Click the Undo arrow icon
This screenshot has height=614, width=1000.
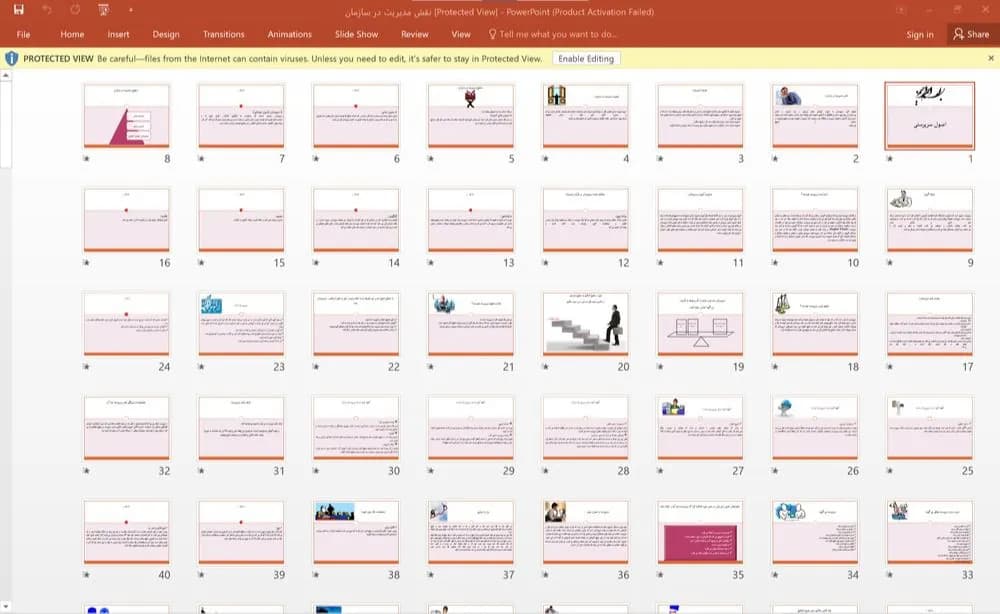coord(47,10)
